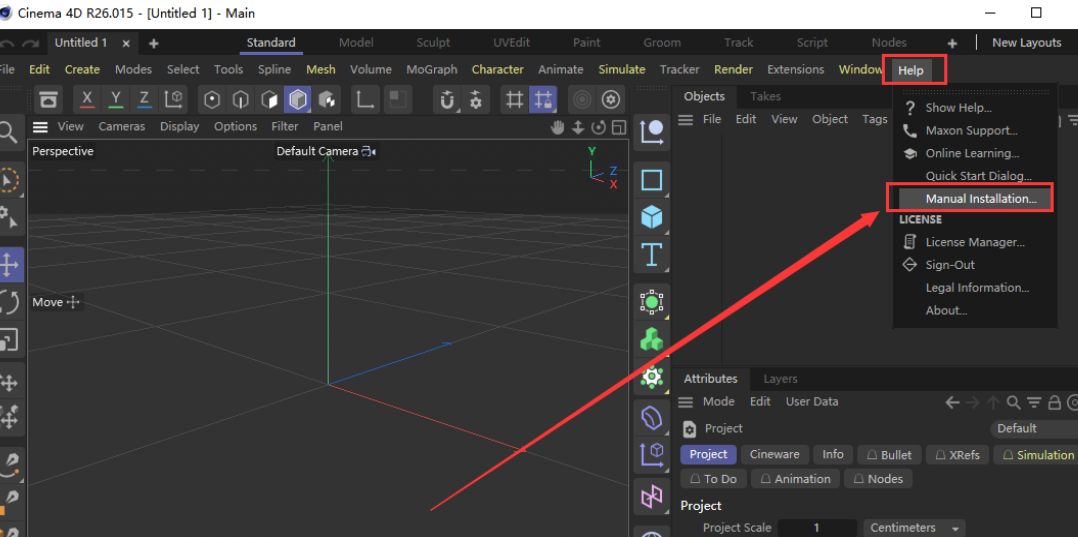The width and height of the screenshot is (1078, 537).
Task: Toggle the Enable Snap magnet icon
Action: (447, 100)
